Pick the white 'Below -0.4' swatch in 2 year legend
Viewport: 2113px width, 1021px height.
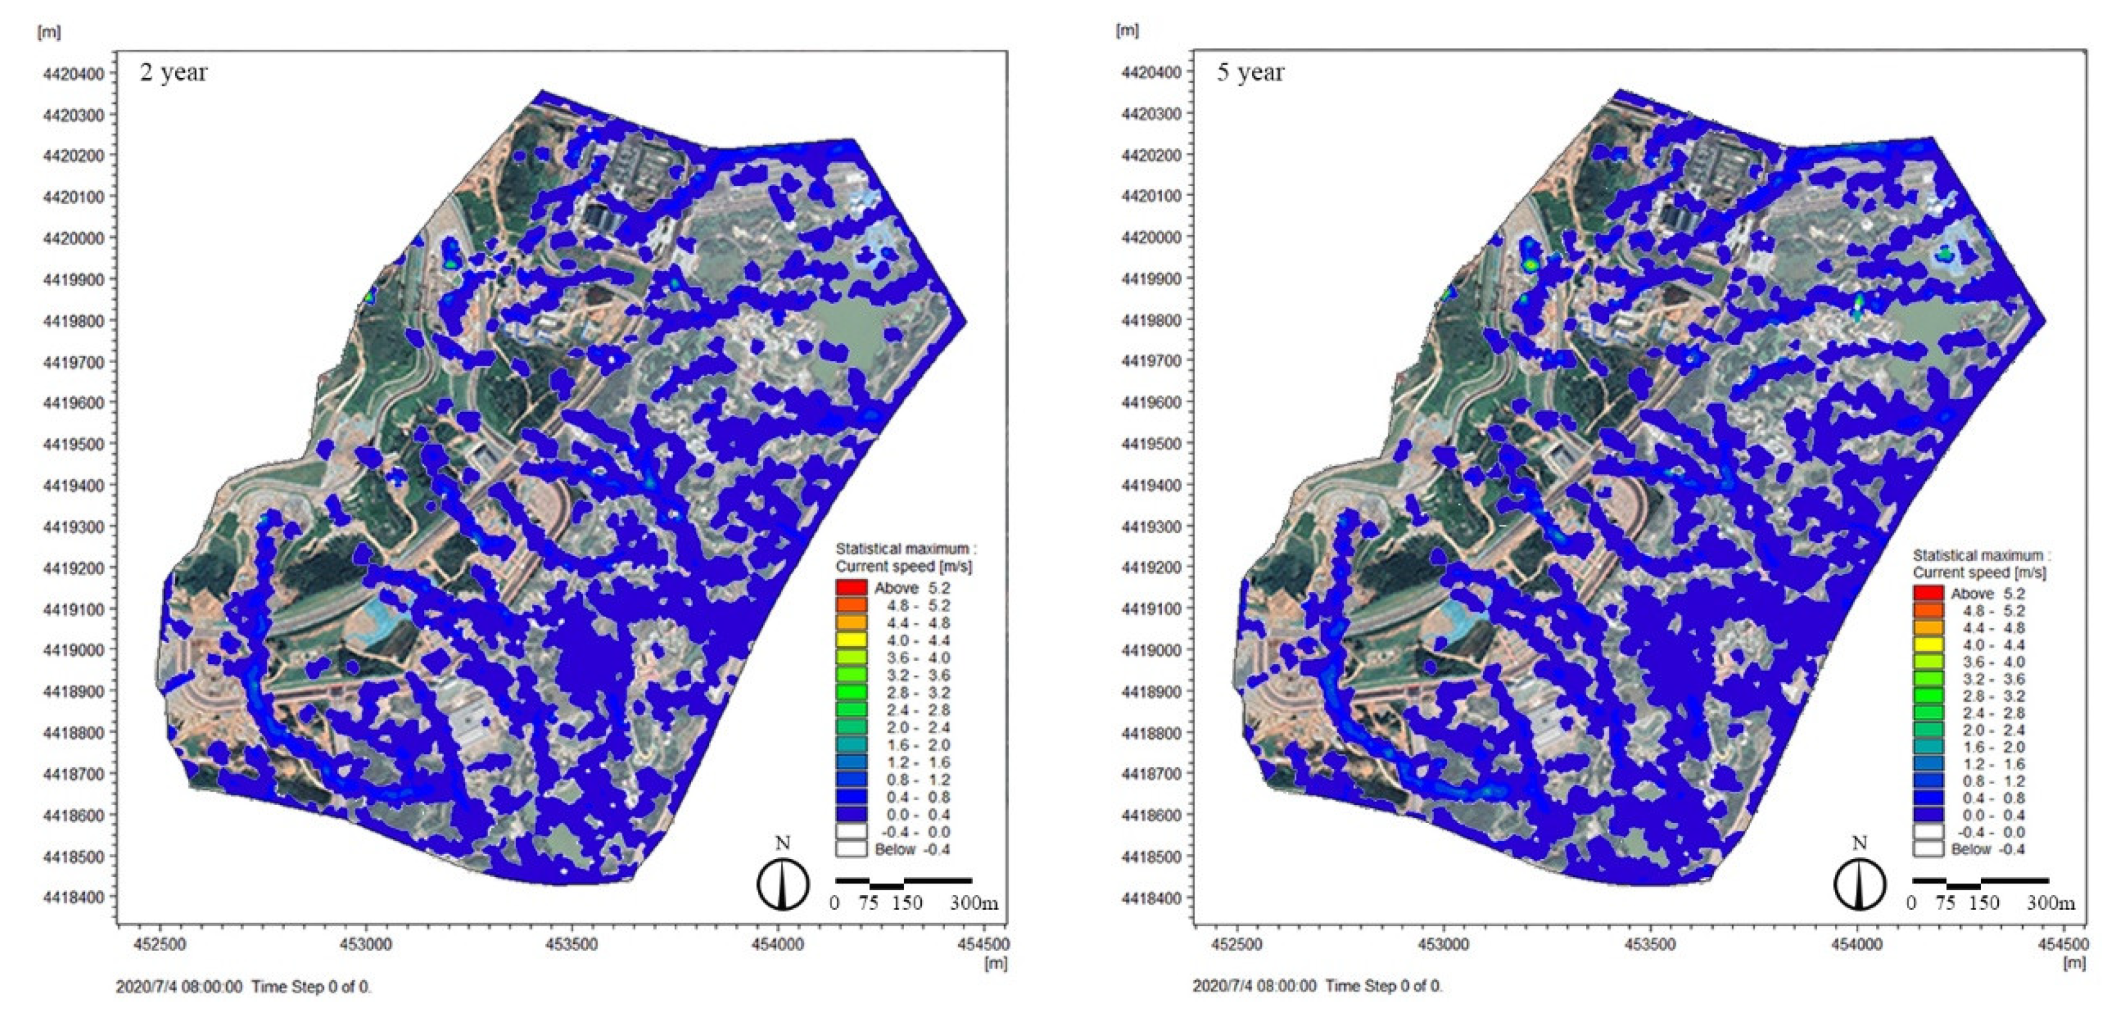tap(851, 849)
